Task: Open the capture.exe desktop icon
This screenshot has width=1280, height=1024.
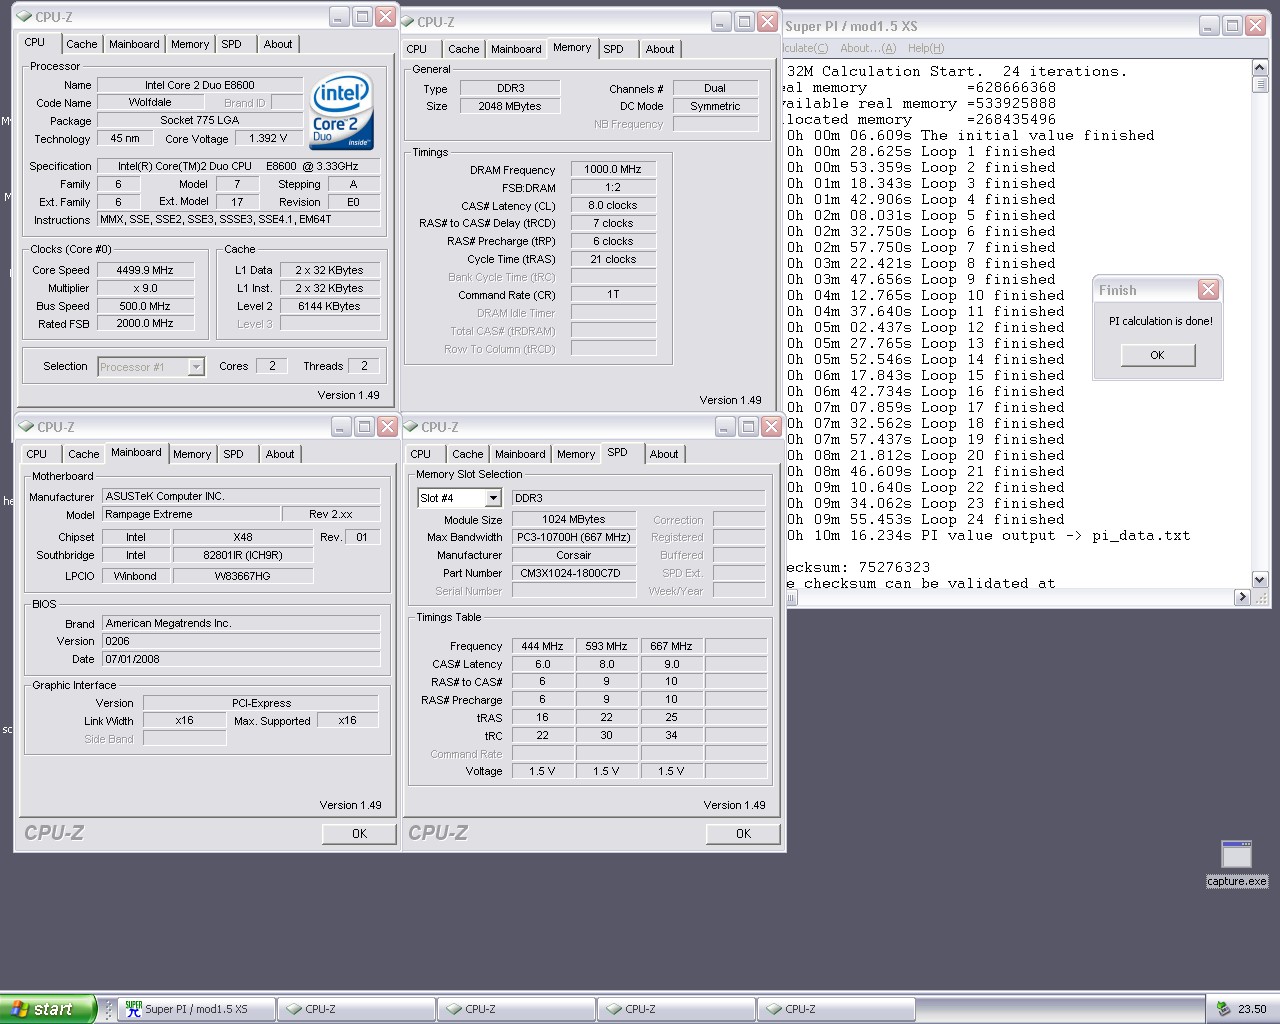Action: coord(1236,863)
